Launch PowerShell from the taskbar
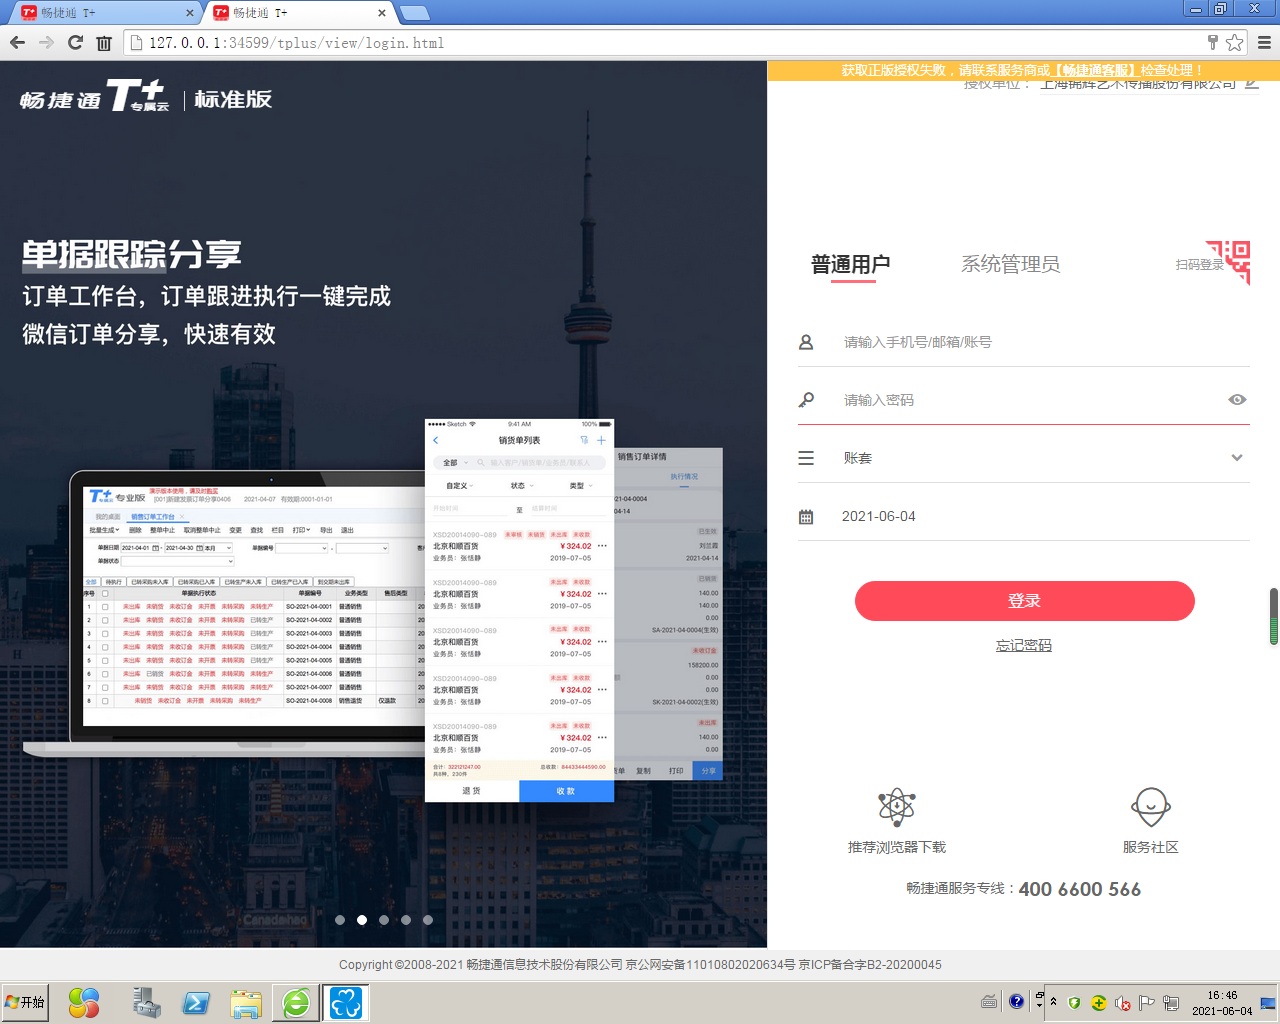Screen dimensions: 1280x1024 196,1003
